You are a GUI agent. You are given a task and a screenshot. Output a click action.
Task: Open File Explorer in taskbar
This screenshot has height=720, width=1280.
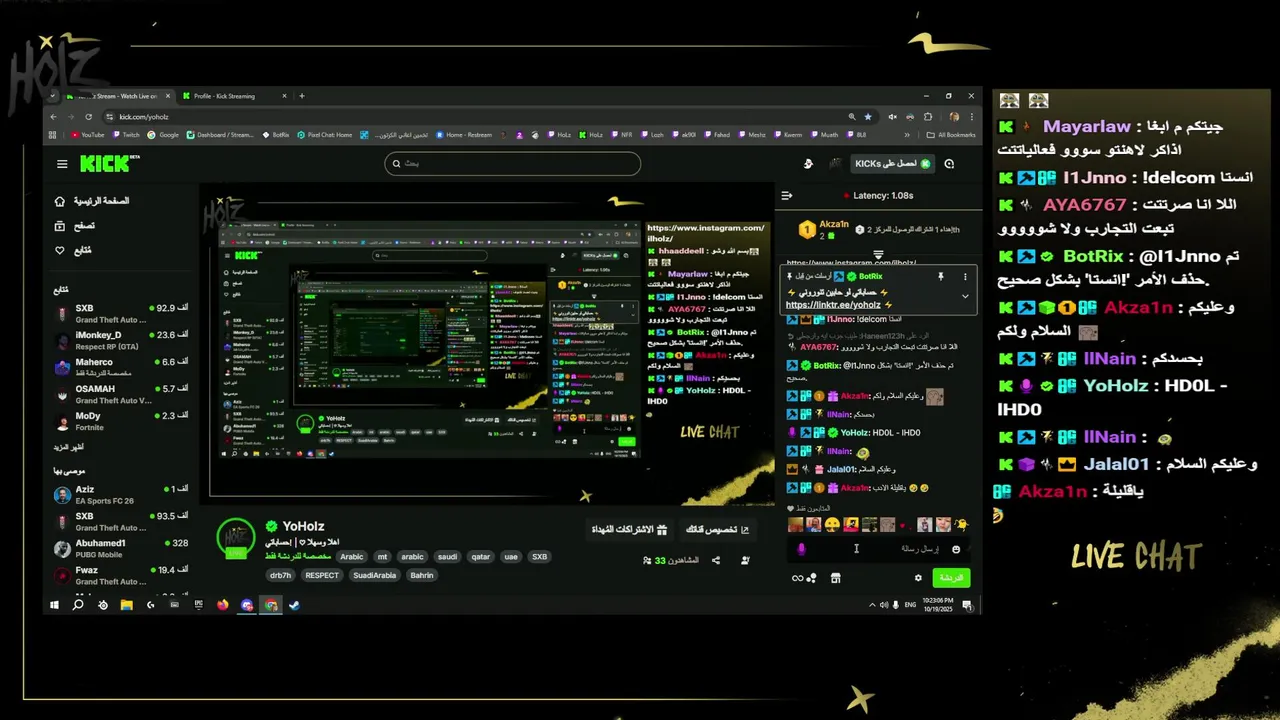[x=127, y=605]
